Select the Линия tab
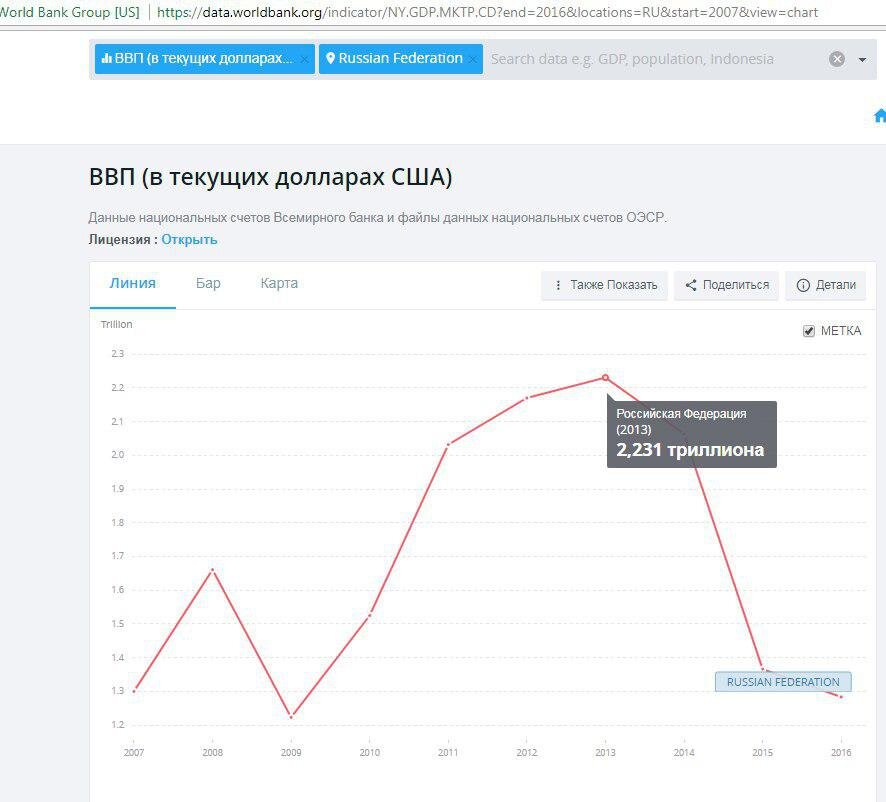The image size is (886, 802). coord(133,283)
